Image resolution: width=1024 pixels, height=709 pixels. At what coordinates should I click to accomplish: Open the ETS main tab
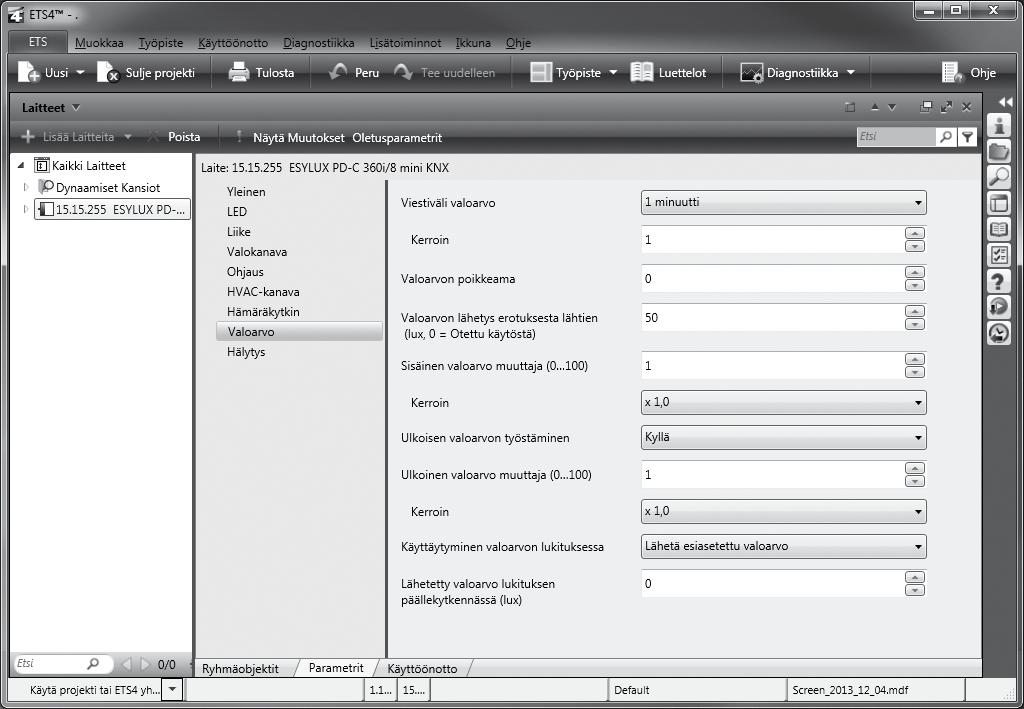[38, 42]
